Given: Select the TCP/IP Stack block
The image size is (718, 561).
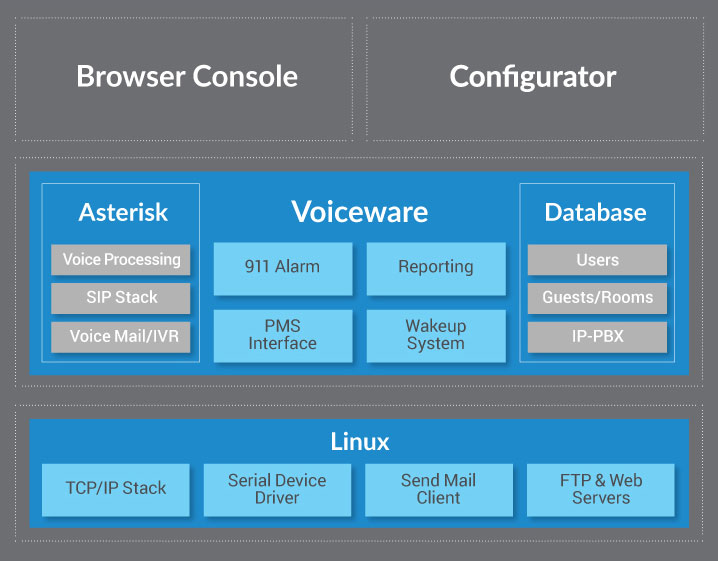Looking at the screenshot, I should (115, 490).
